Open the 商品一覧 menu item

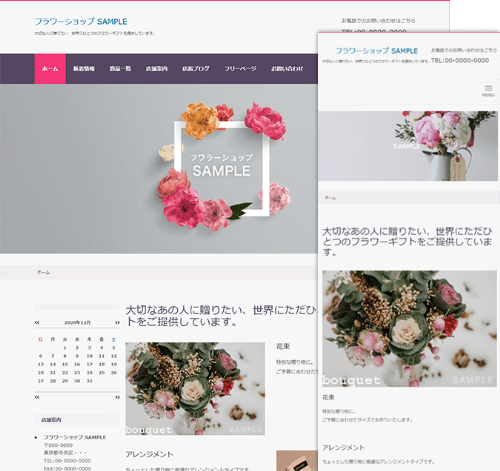tap(120, 69)
